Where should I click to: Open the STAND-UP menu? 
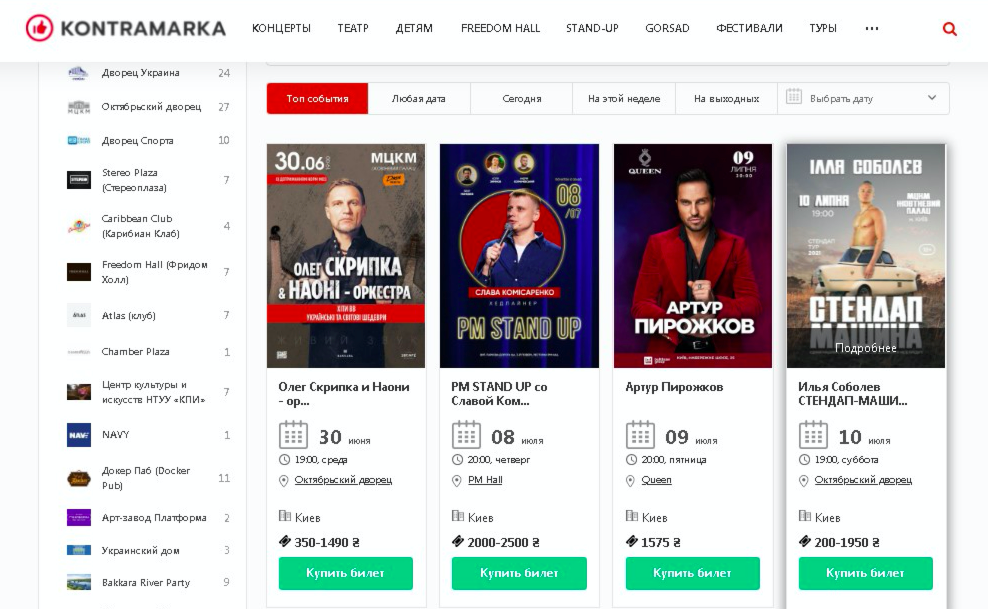[592, 29]
